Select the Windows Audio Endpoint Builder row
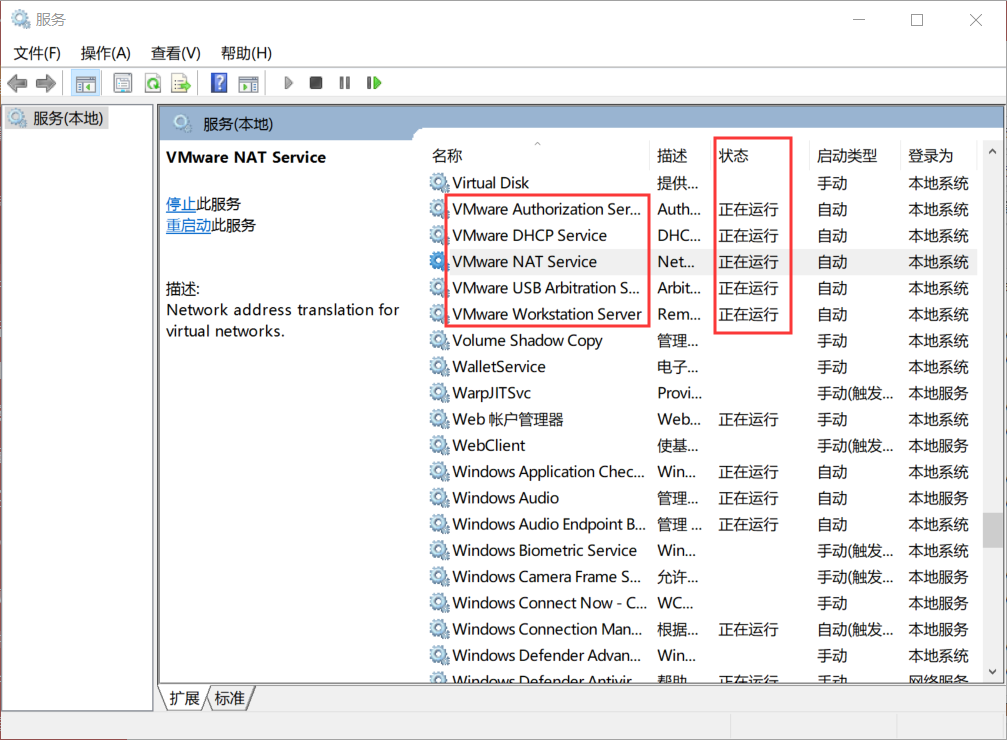 (x=703, y=524)
